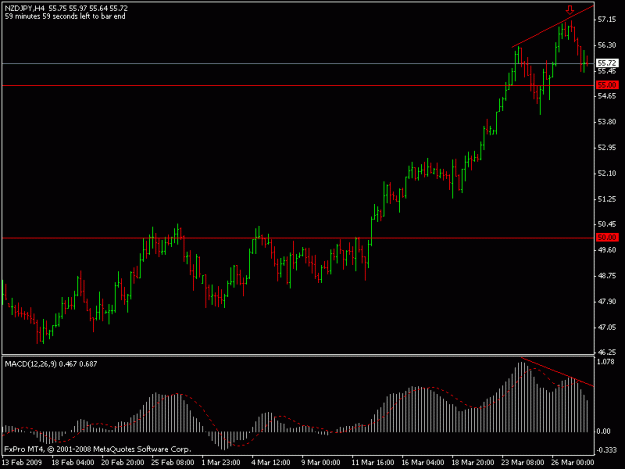Click the '20 Feb 20:00' time axis label

(122, 463)
